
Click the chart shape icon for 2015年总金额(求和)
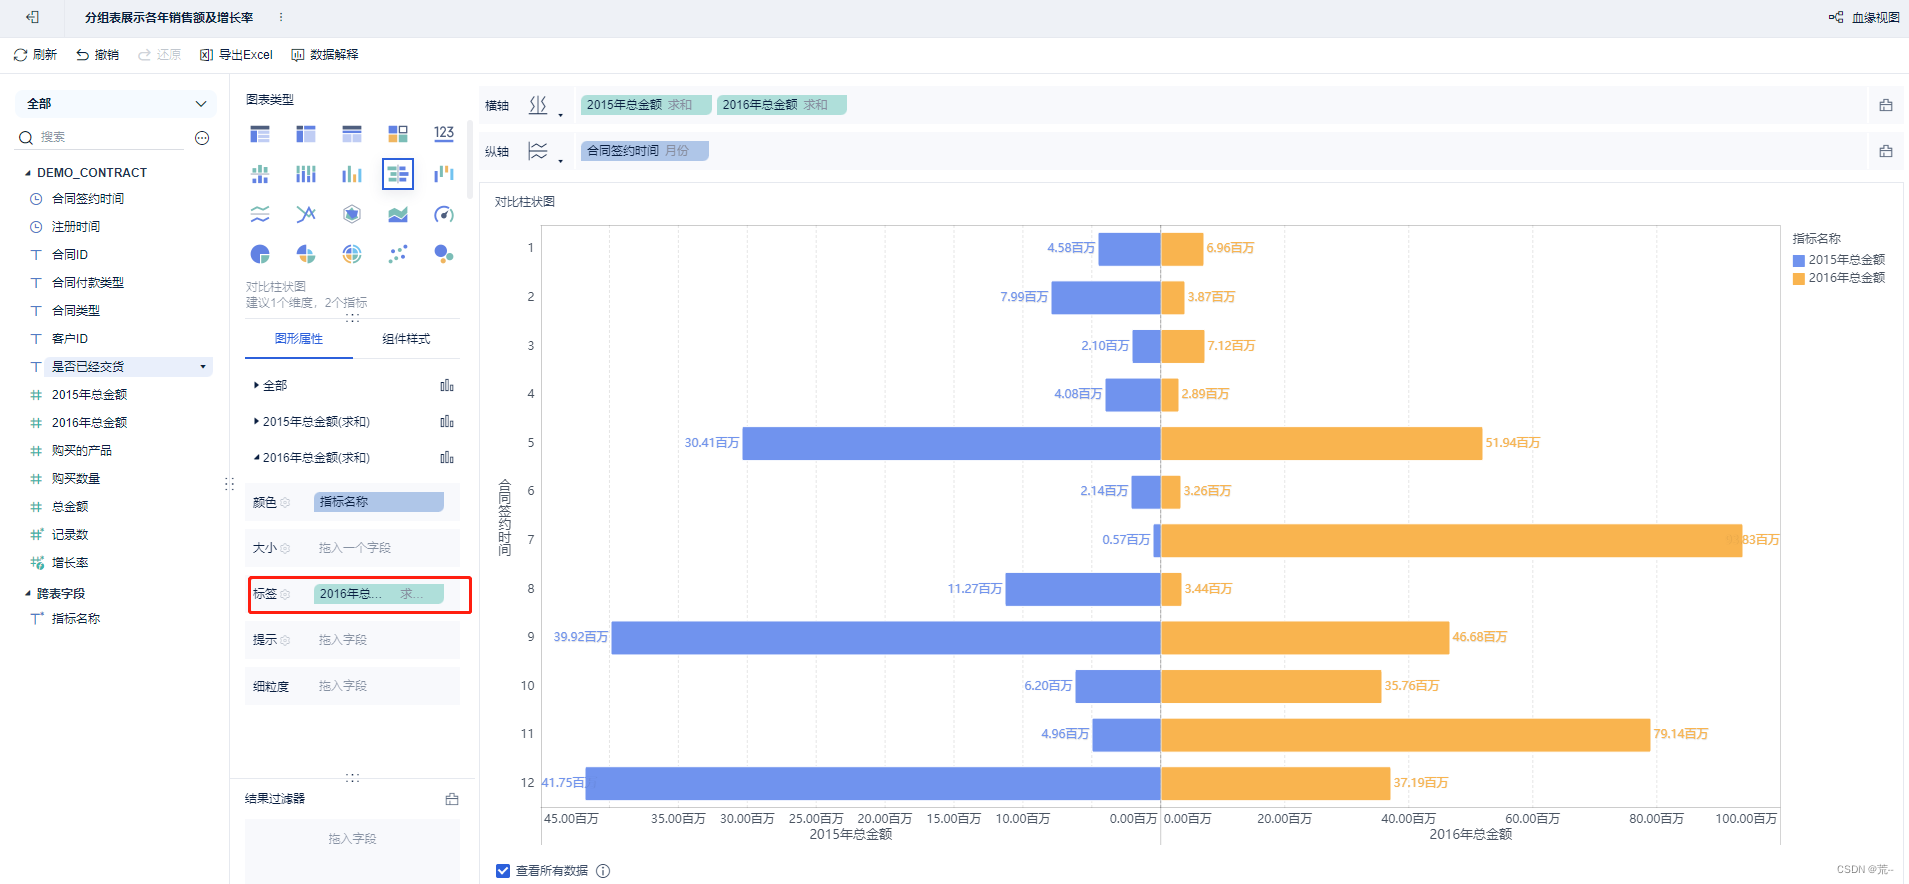[x=447, y=422]
